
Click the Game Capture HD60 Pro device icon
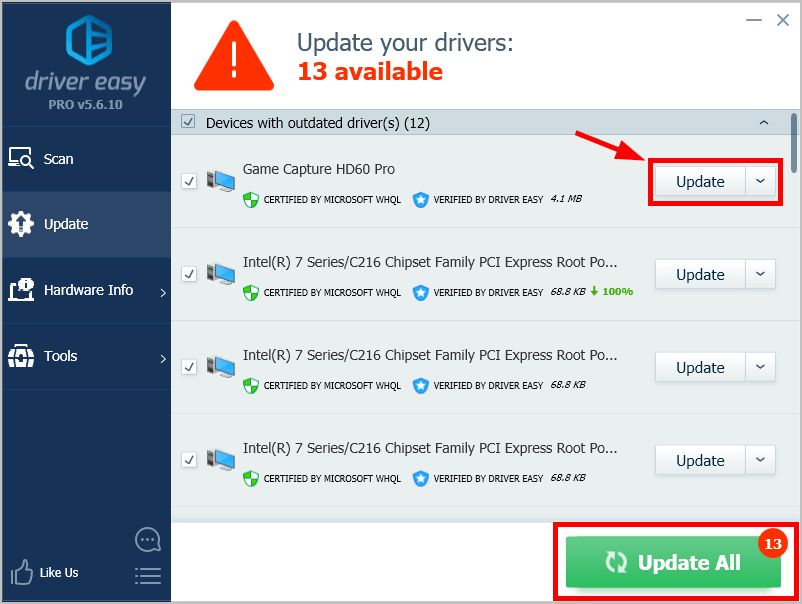coord(221,181)
